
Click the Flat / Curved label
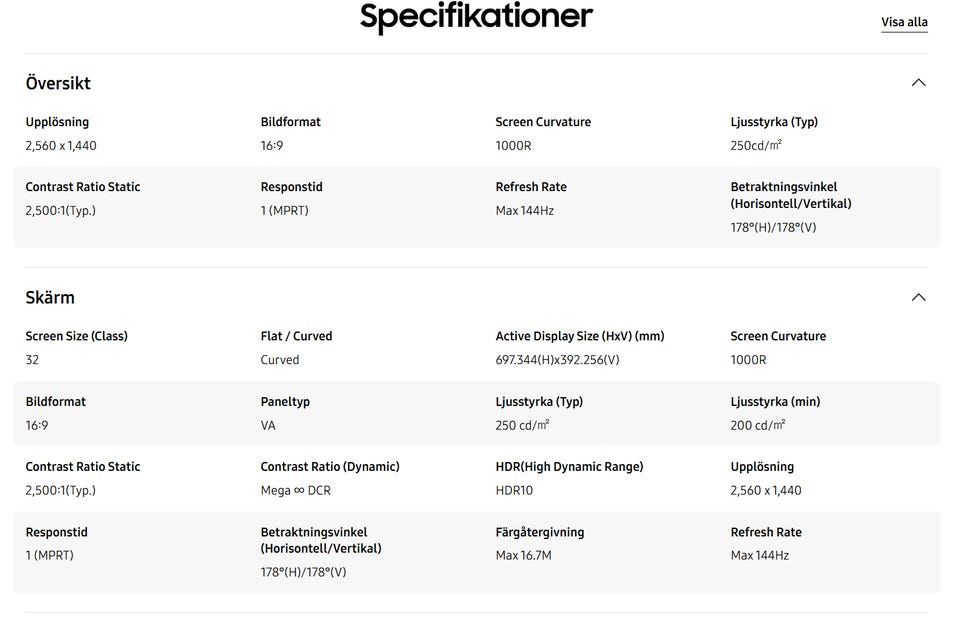[296, 336]
